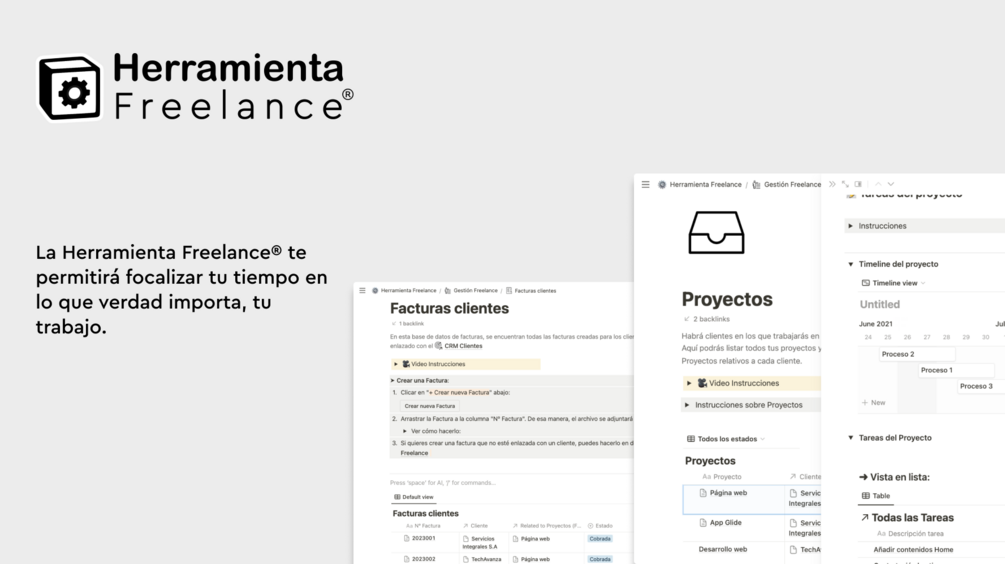Click the Página web page icon in Proyectos table

click(x=703, y=493)
